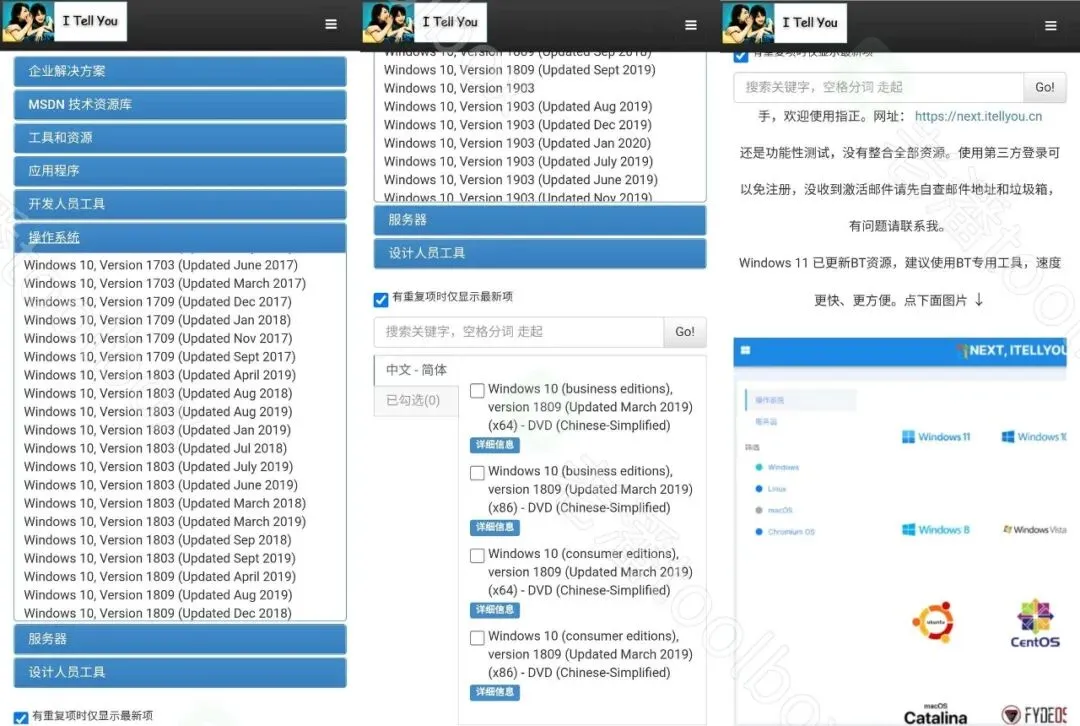1080x726 pixels.
Task: Select Windows 10, Version 1709 (Updated Jan 2018)
Action: pos(157,320)
